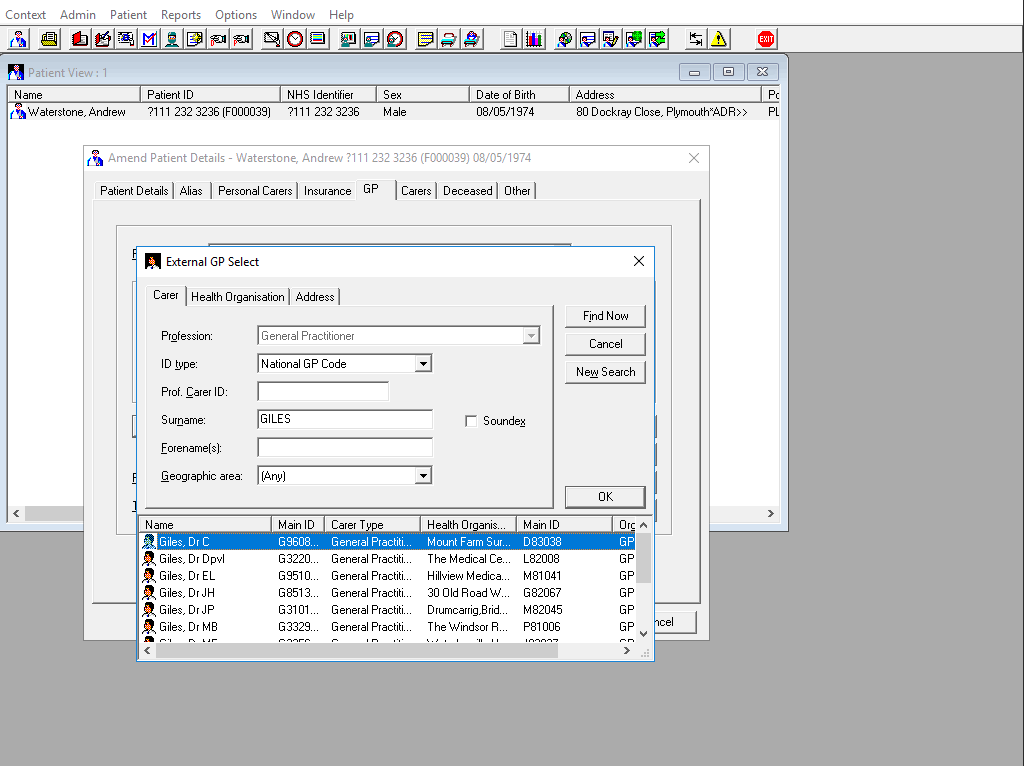Click the red book toolbar icon
The width and height of the screenshot is (1024, 766).
tap(80, 39)
